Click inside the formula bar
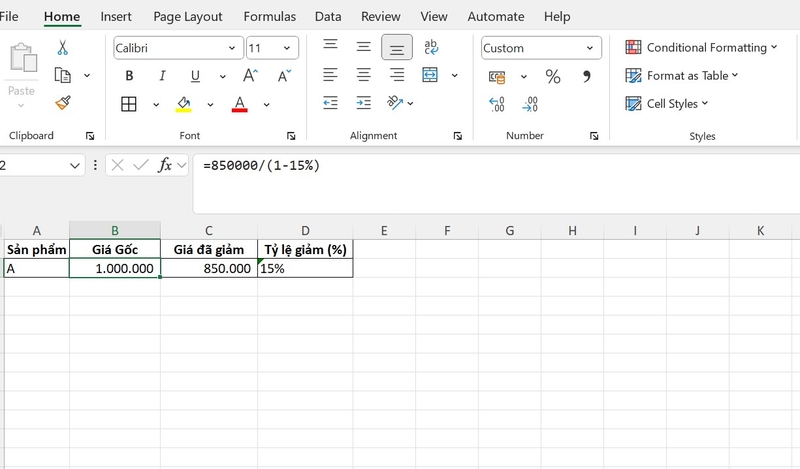Image resolution: width=800 pixels, height=469 pixels. [x=496, y=184]
